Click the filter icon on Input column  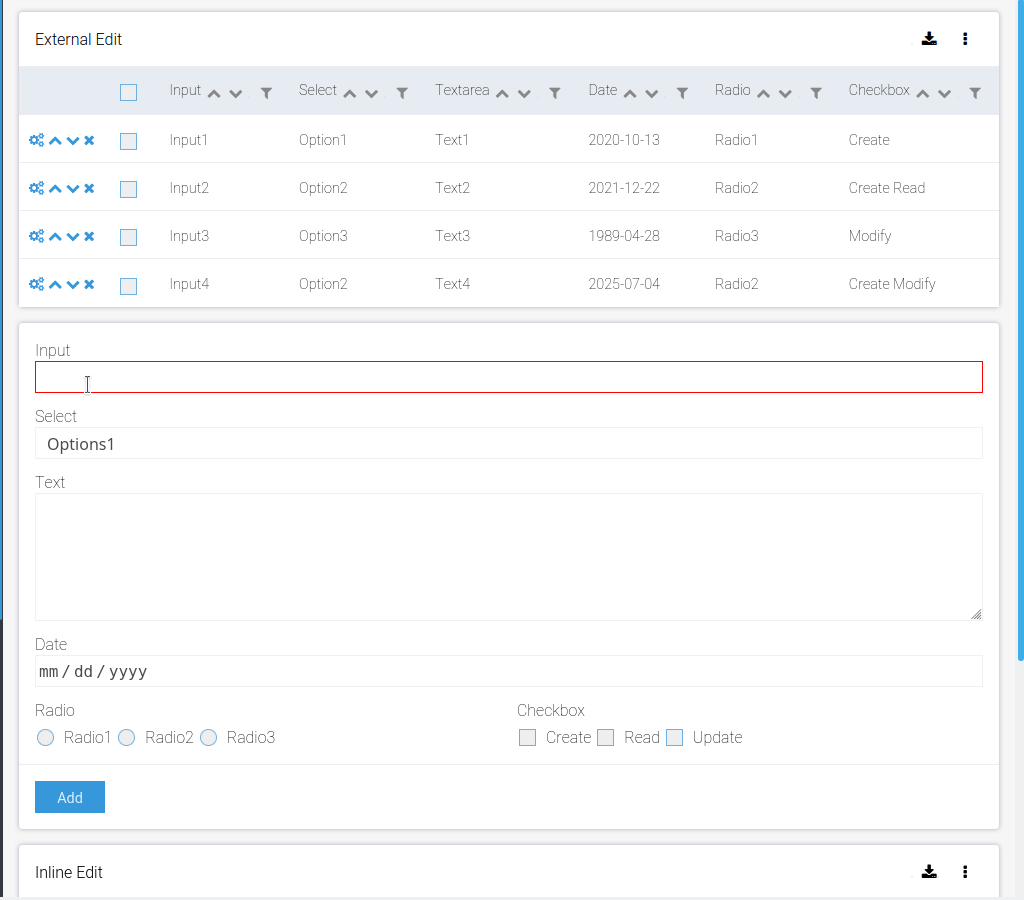[x=266, y=93]
